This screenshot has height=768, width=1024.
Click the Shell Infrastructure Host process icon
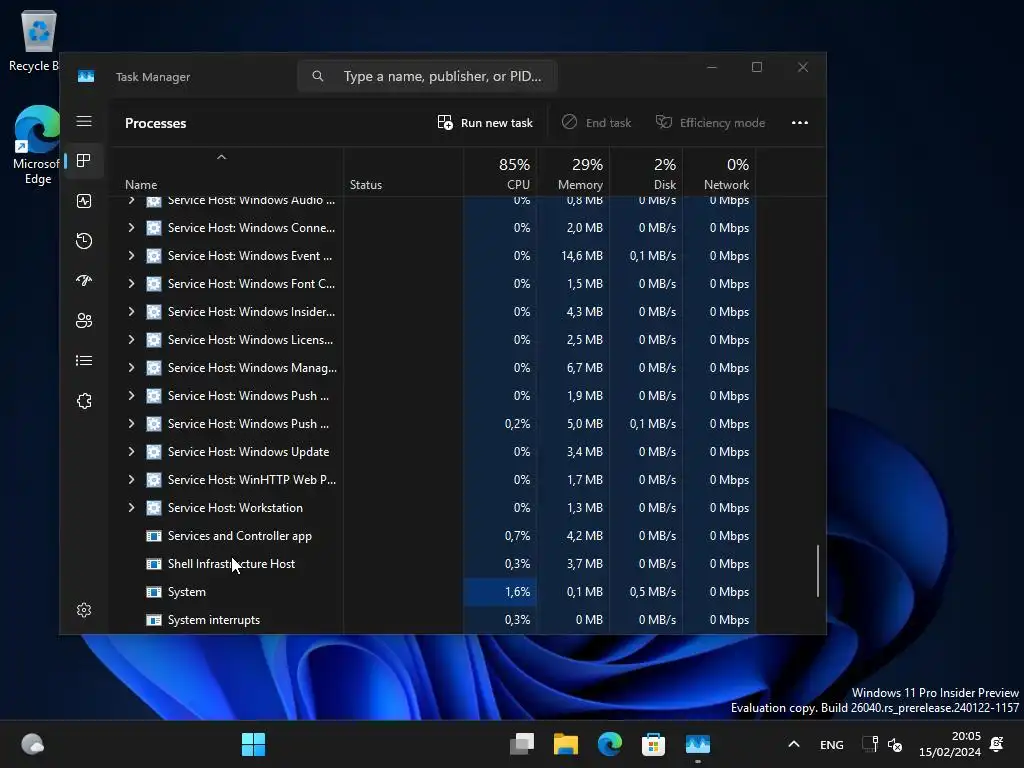point(153,564)
